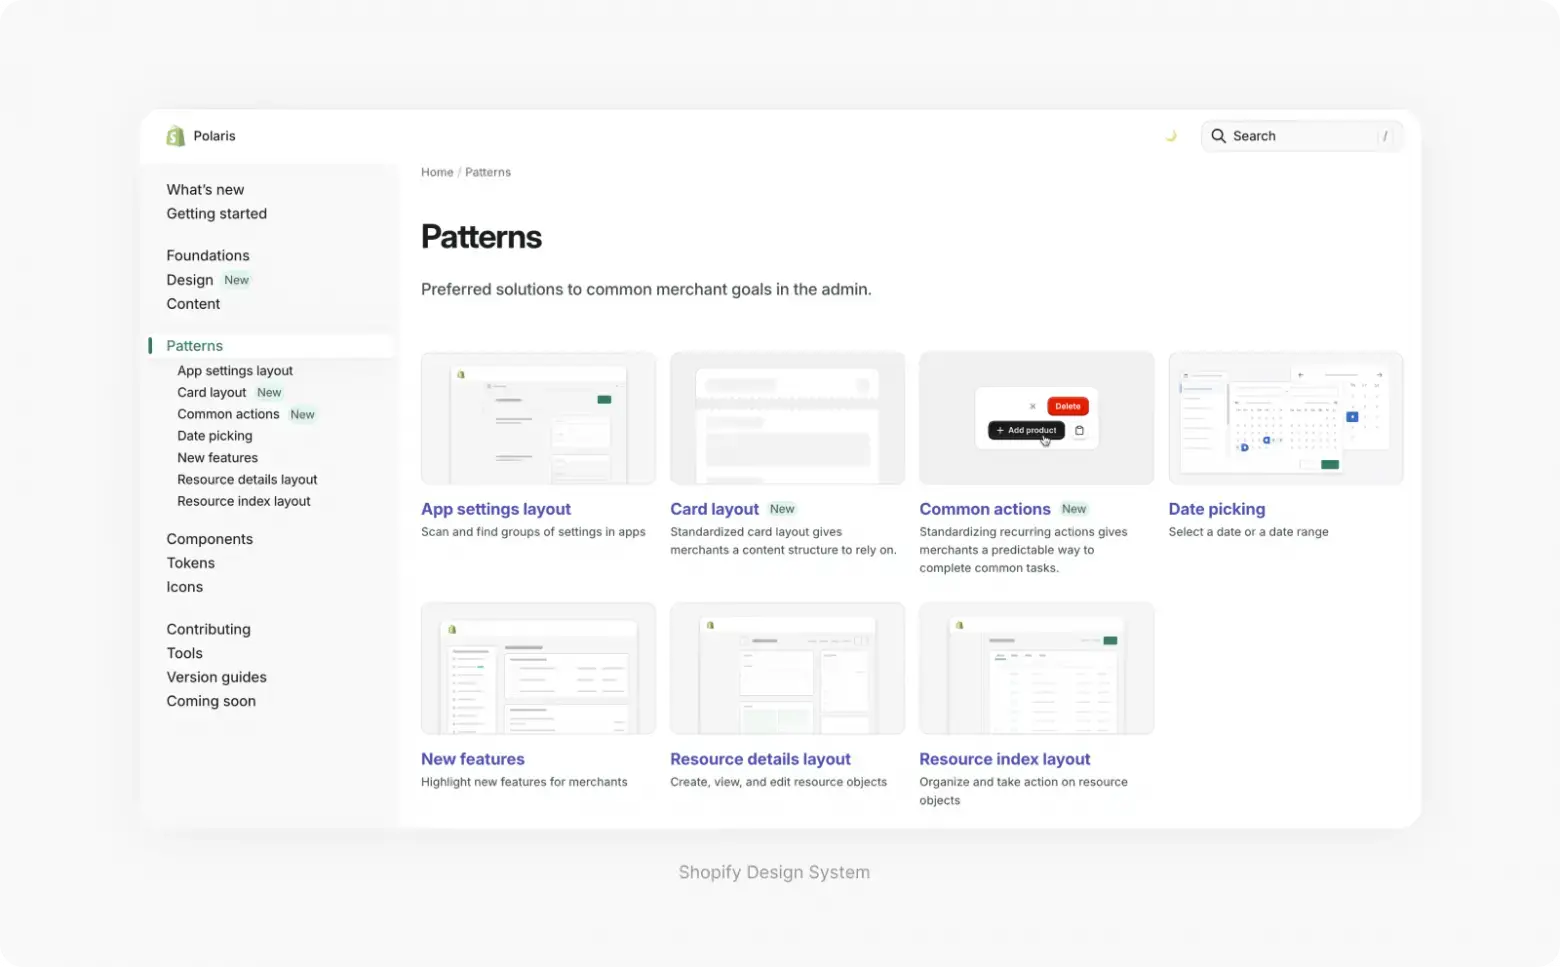Open the Home breadcrumb link
This screenshot has height=967, width=1560.
437,172
